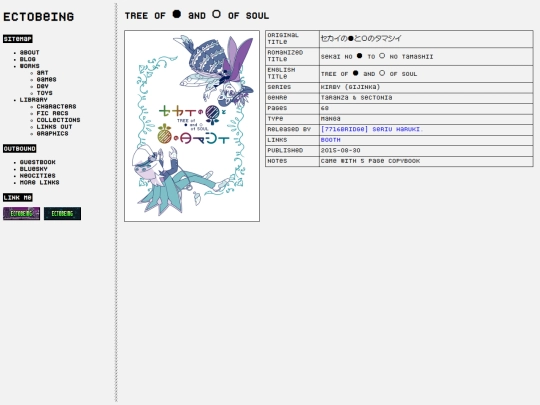Viewport: 540px width, 405px height.
Task: Visit the Neocities link
Action: click(x=38, y=175)
